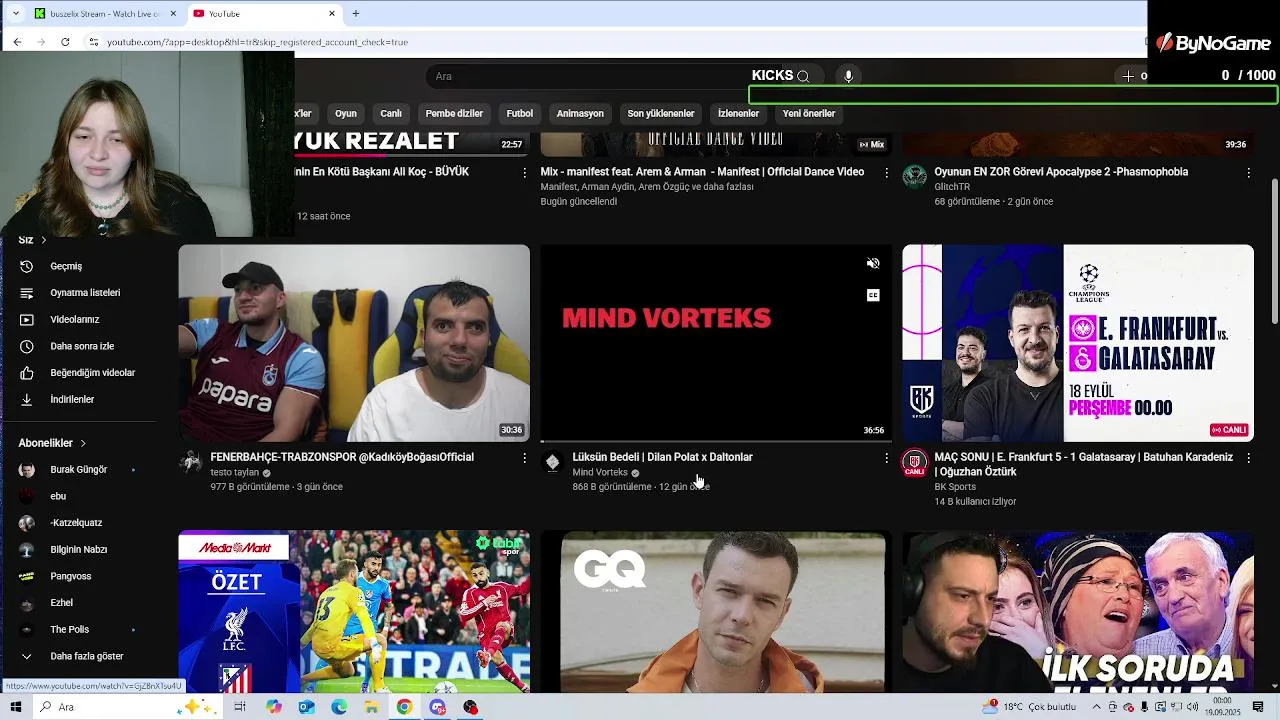Click the page vertical scrollbar
Screen dimensions: 1280x720
pos(1275,250)
